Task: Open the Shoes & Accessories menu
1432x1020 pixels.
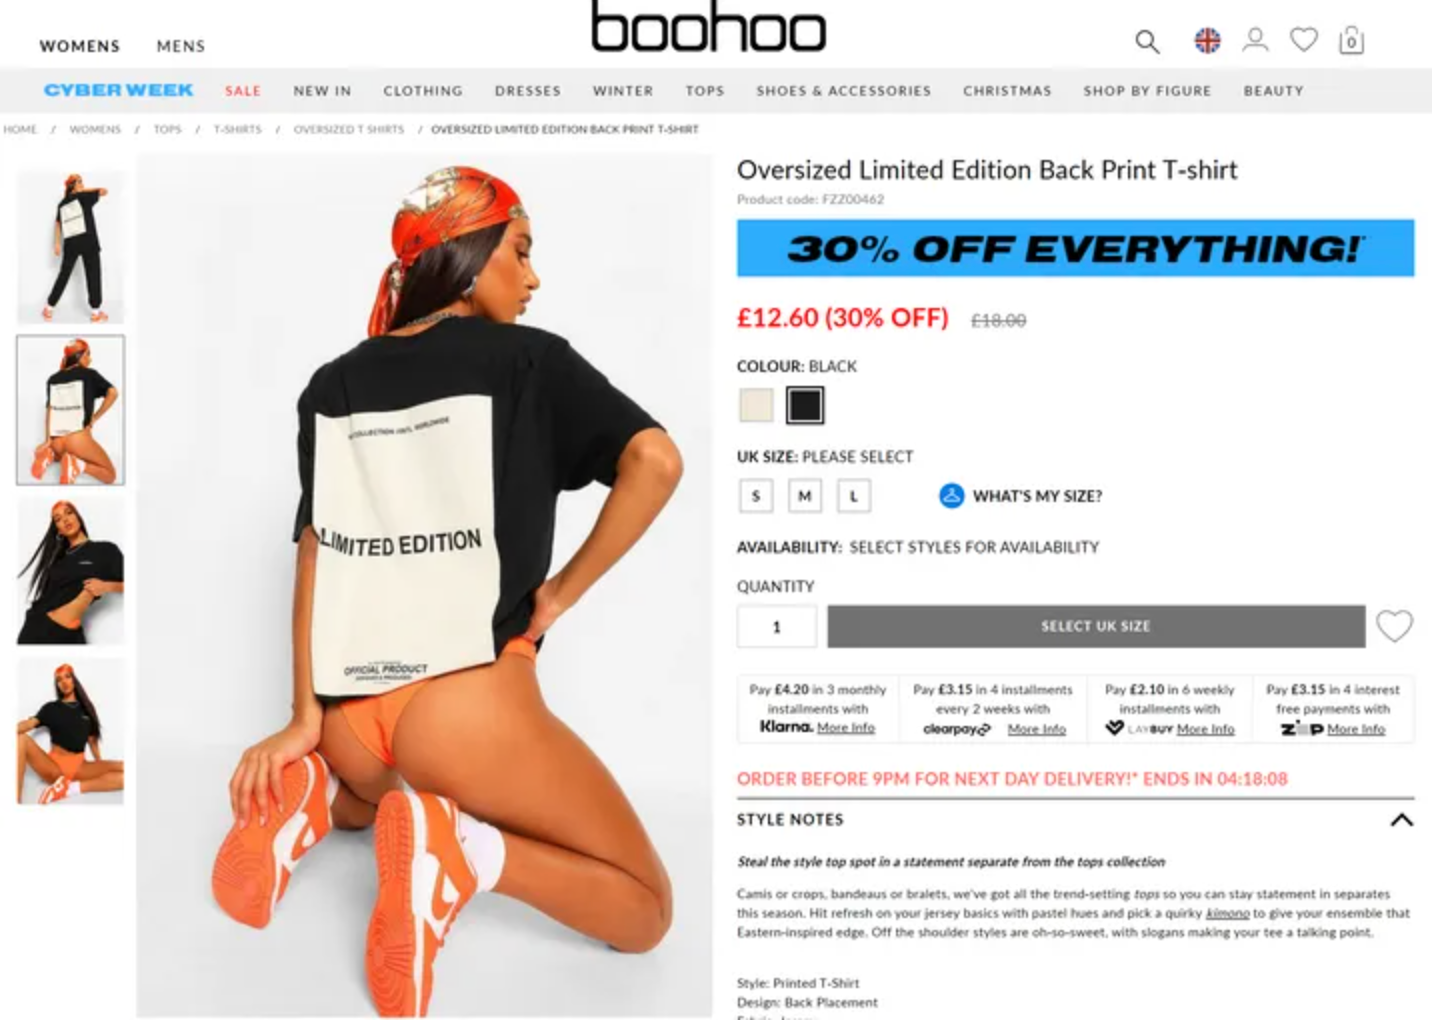Action: click(843, 90)
